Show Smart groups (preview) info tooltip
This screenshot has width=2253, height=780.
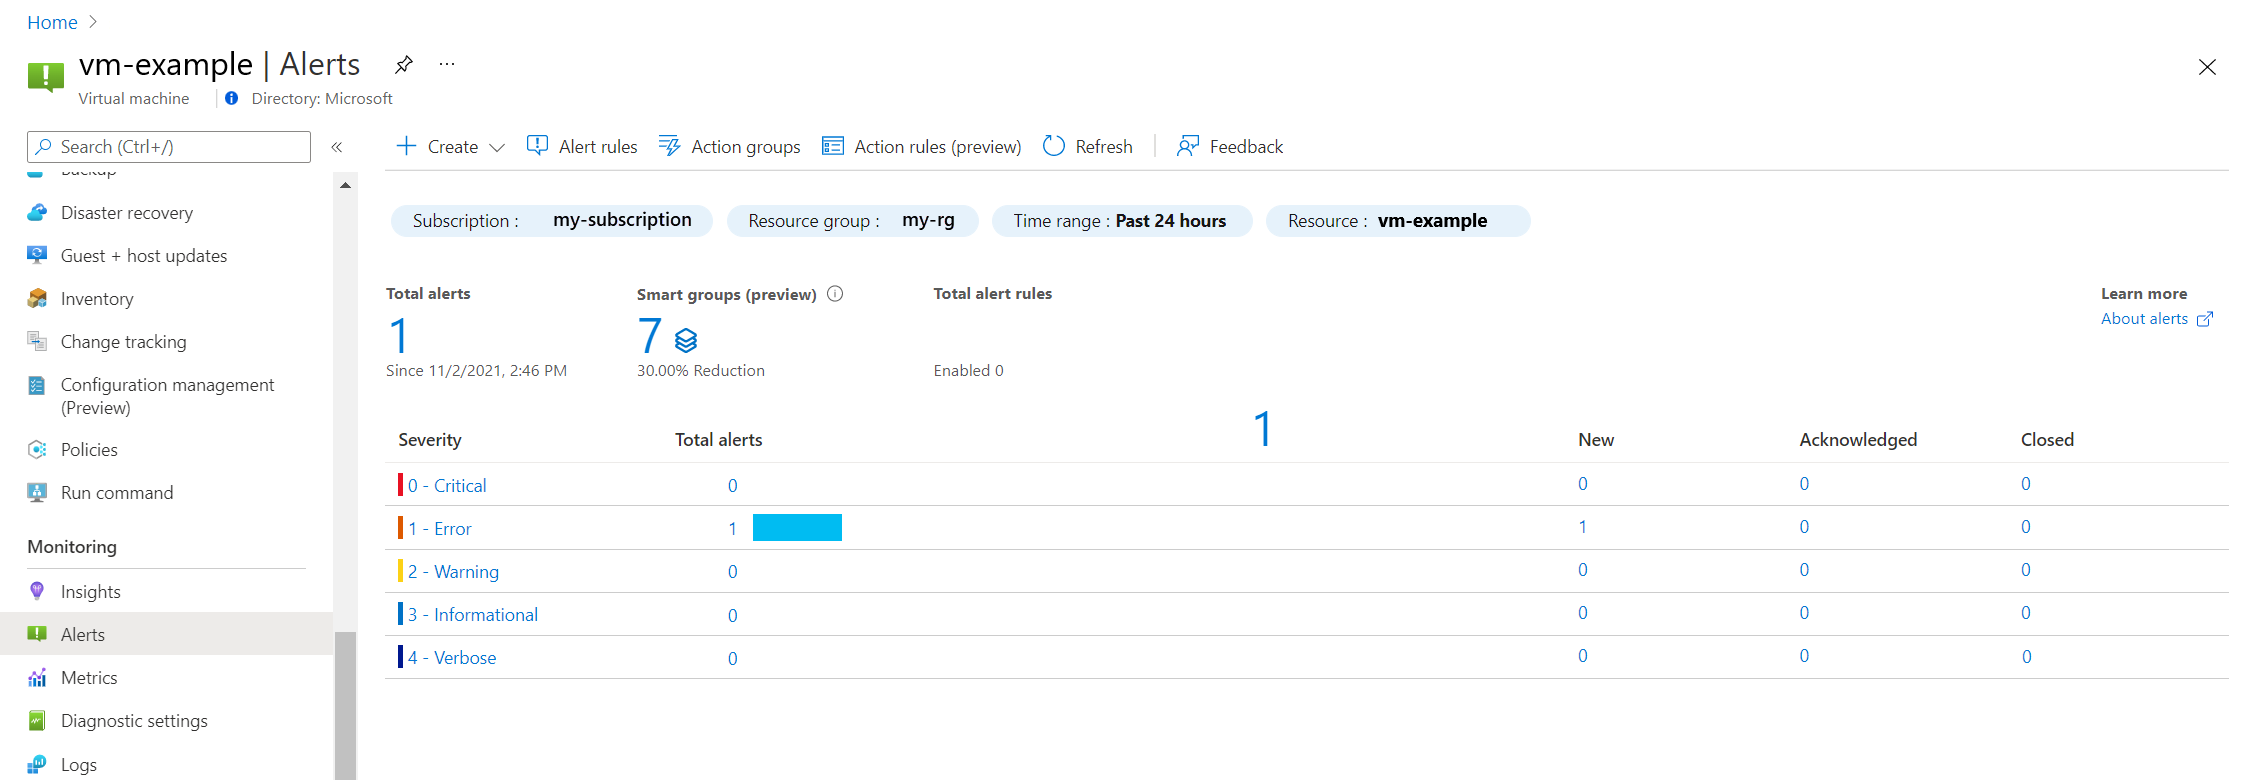pos(835,294)
